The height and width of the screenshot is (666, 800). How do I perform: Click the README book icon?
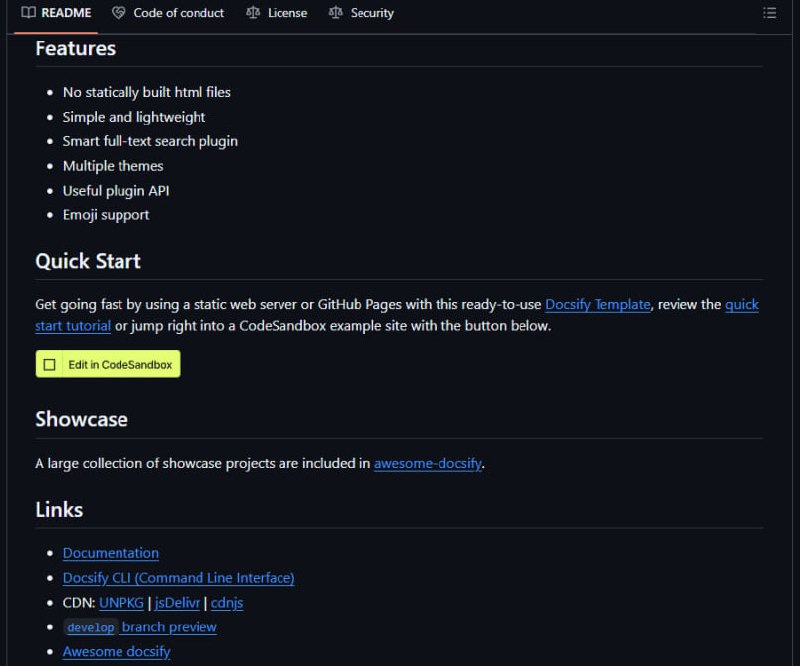[29, 13]
